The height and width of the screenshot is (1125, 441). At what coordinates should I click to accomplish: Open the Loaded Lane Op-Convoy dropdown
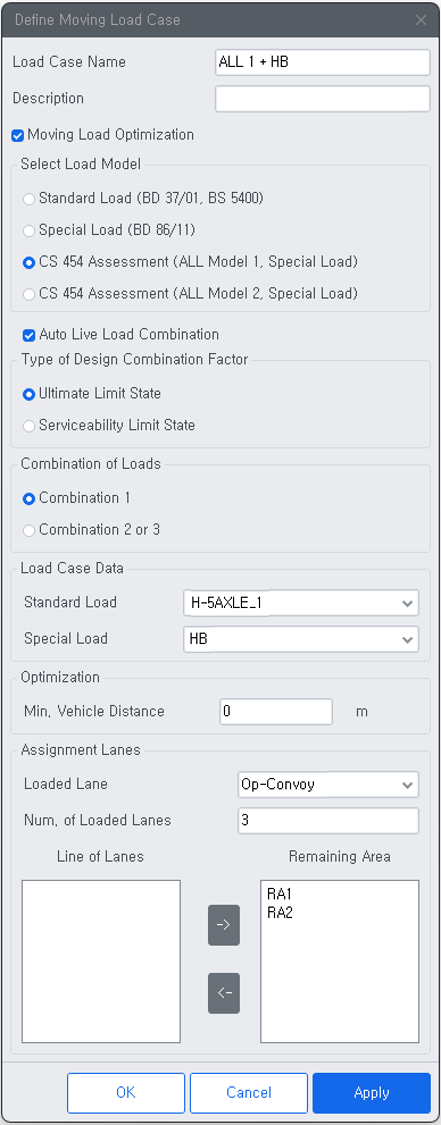click(328, 784)
